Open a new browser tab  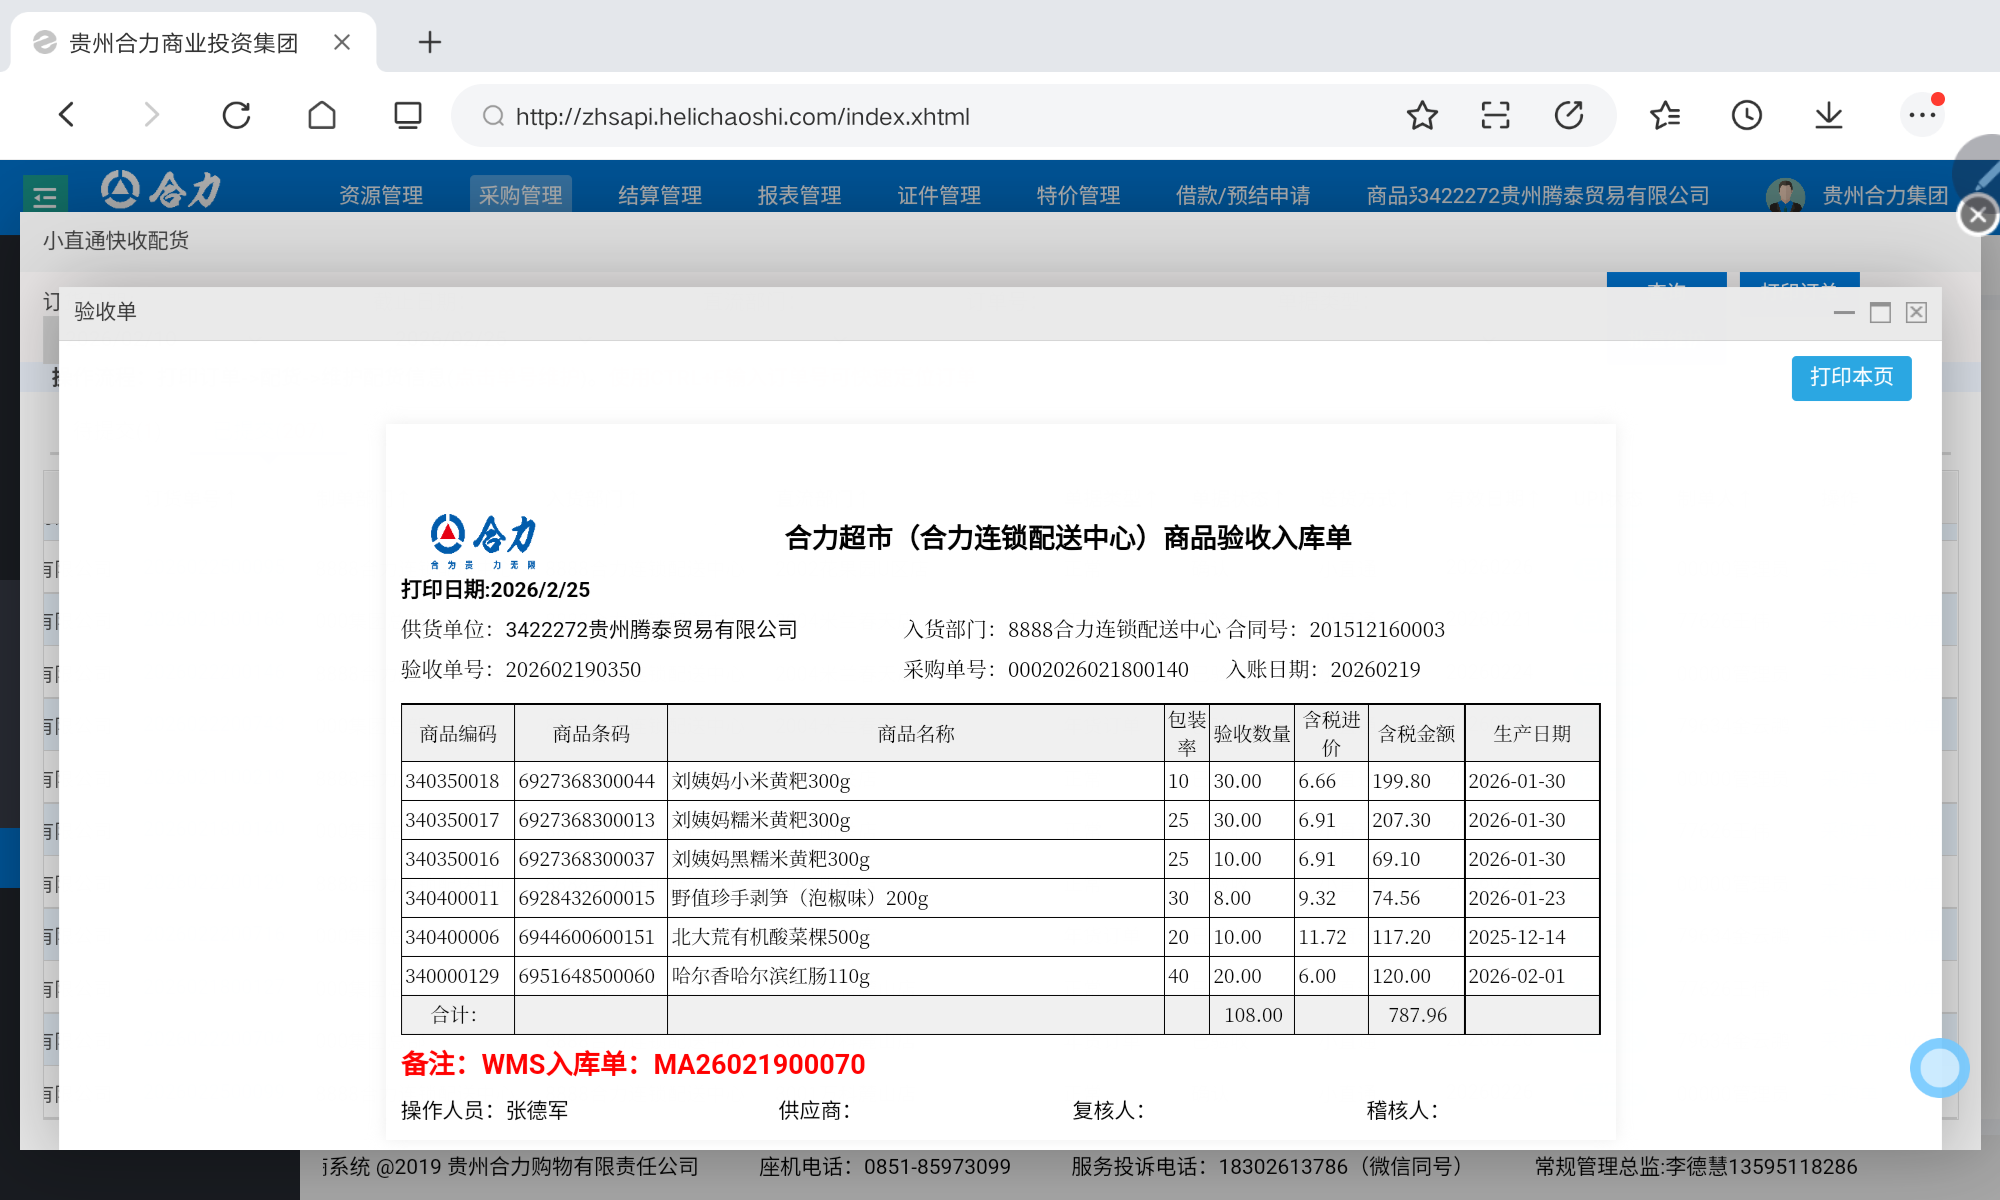tap(429, 42)
